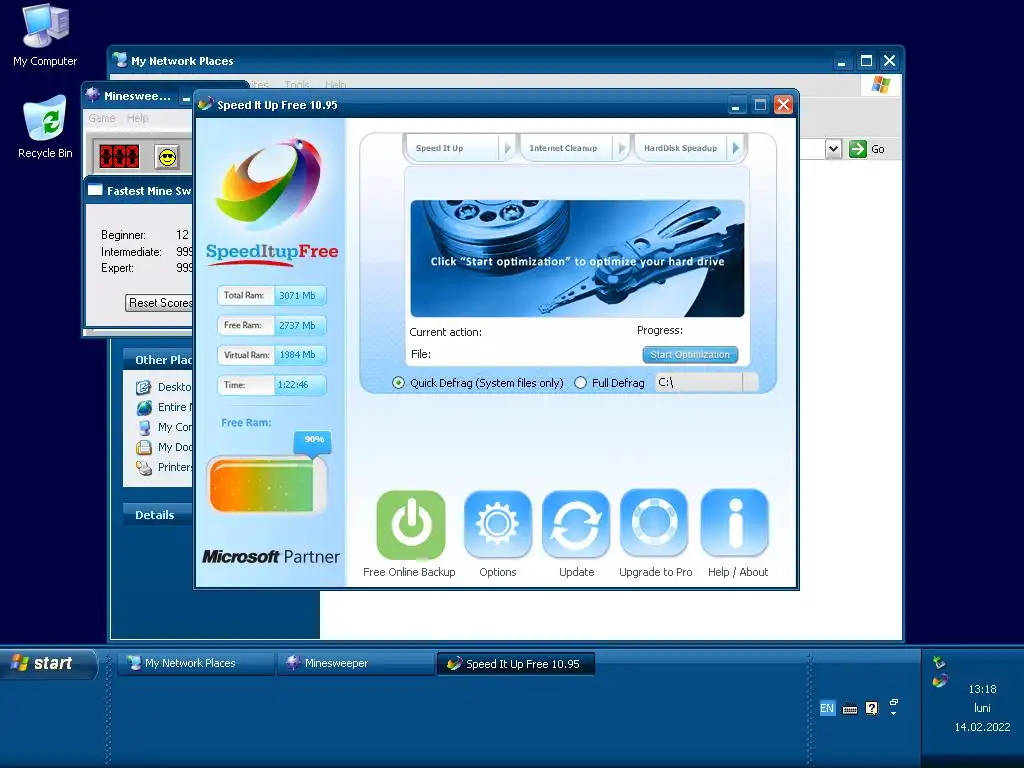Expand the Details panel header
1024x768 pixels.
158,515
